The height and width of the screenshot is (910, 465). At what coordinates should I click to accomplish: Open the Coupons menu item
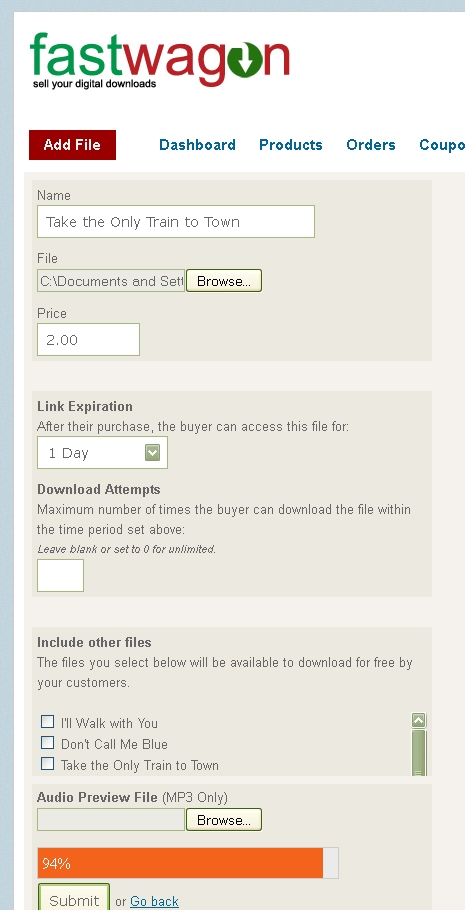click(x=442, y=145)
